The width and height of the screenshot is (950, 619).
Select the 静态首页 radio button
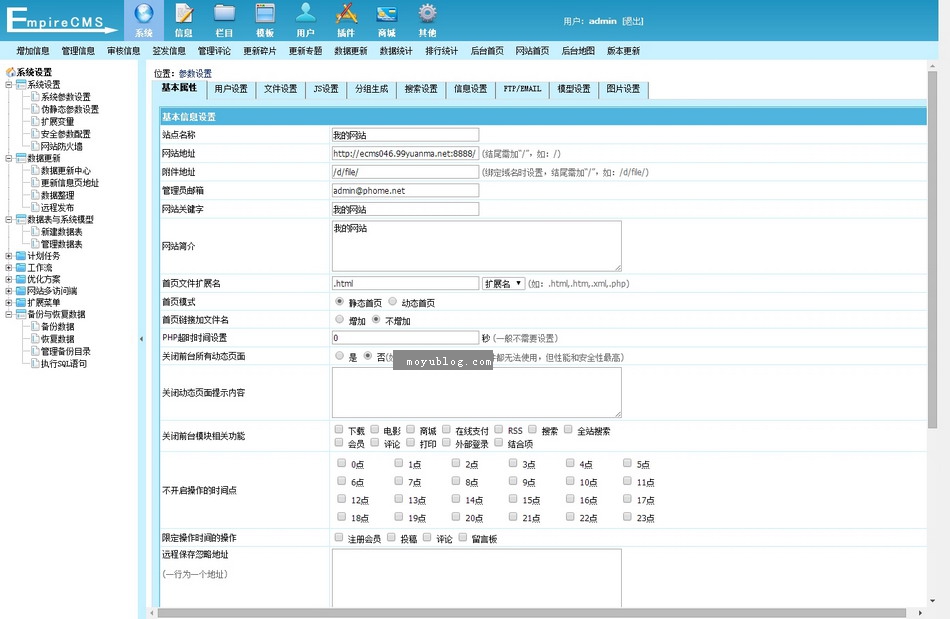pos(339,302)
